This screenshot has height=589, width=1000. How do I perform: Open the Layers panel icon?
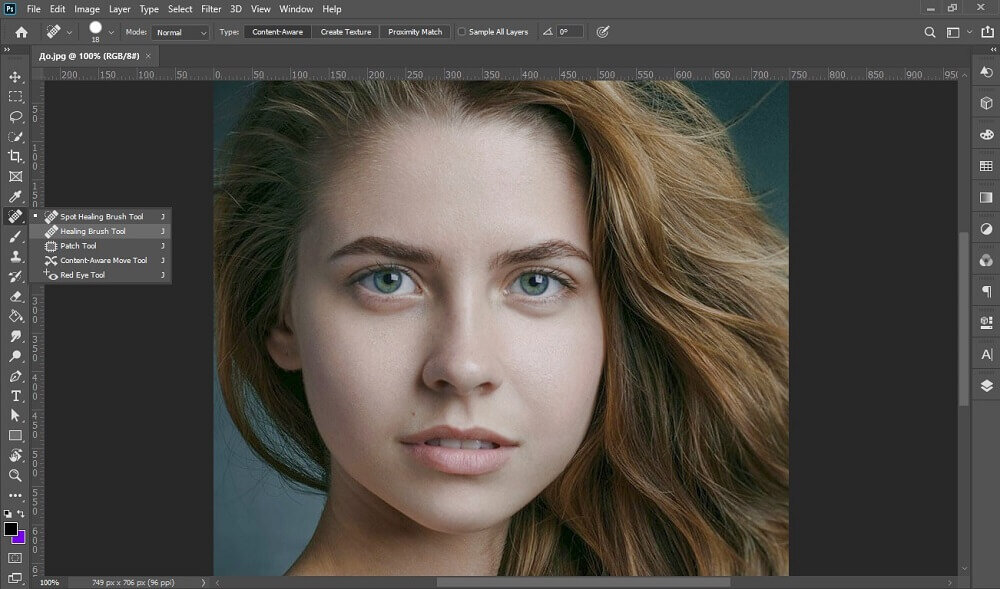pyautogui.click(x=986, y=385)
